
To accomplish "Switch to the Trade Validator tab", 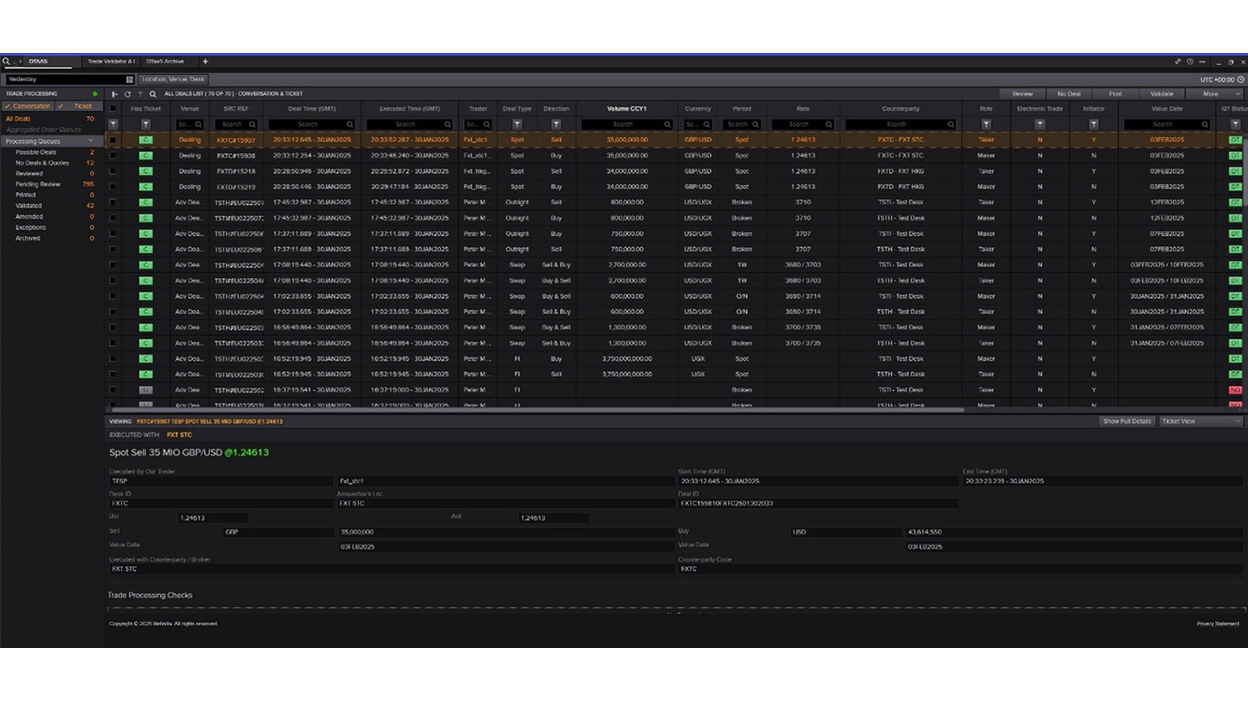I will (x=111, y=62).
